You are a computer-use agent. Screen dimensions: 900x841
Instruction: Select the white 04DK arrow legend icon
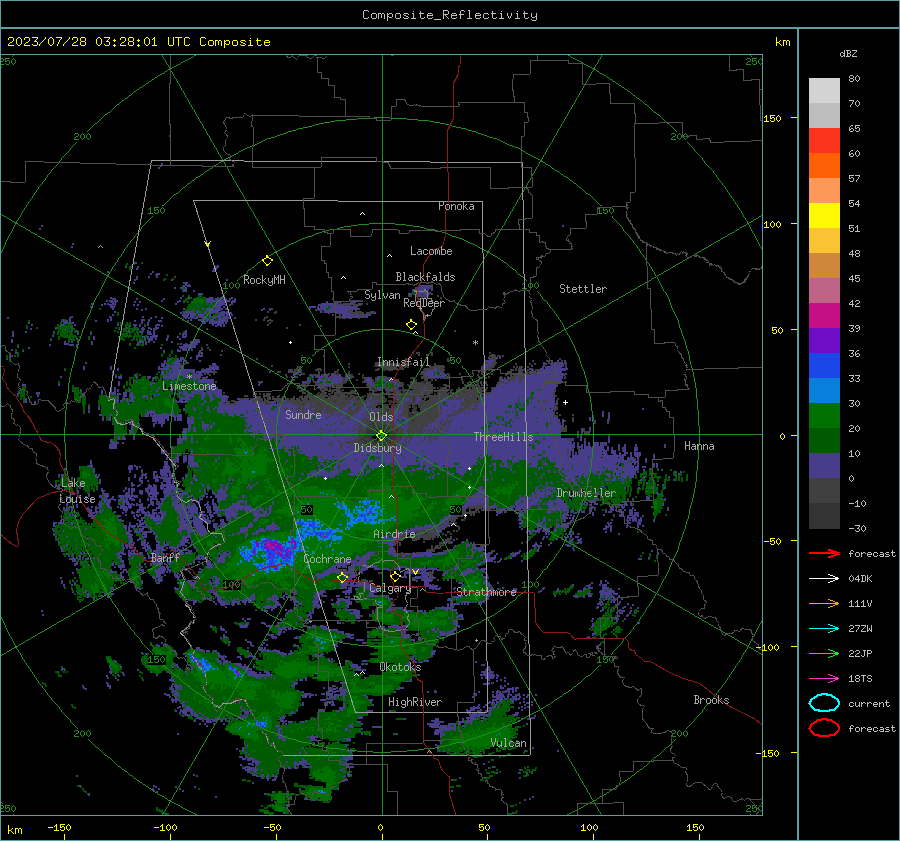(x=824, y=579)
